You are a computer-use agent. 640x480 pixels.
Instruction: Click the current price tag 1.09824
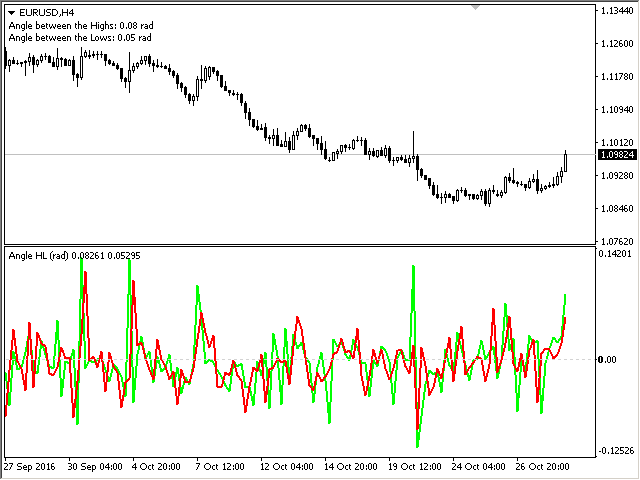(614, 155)
